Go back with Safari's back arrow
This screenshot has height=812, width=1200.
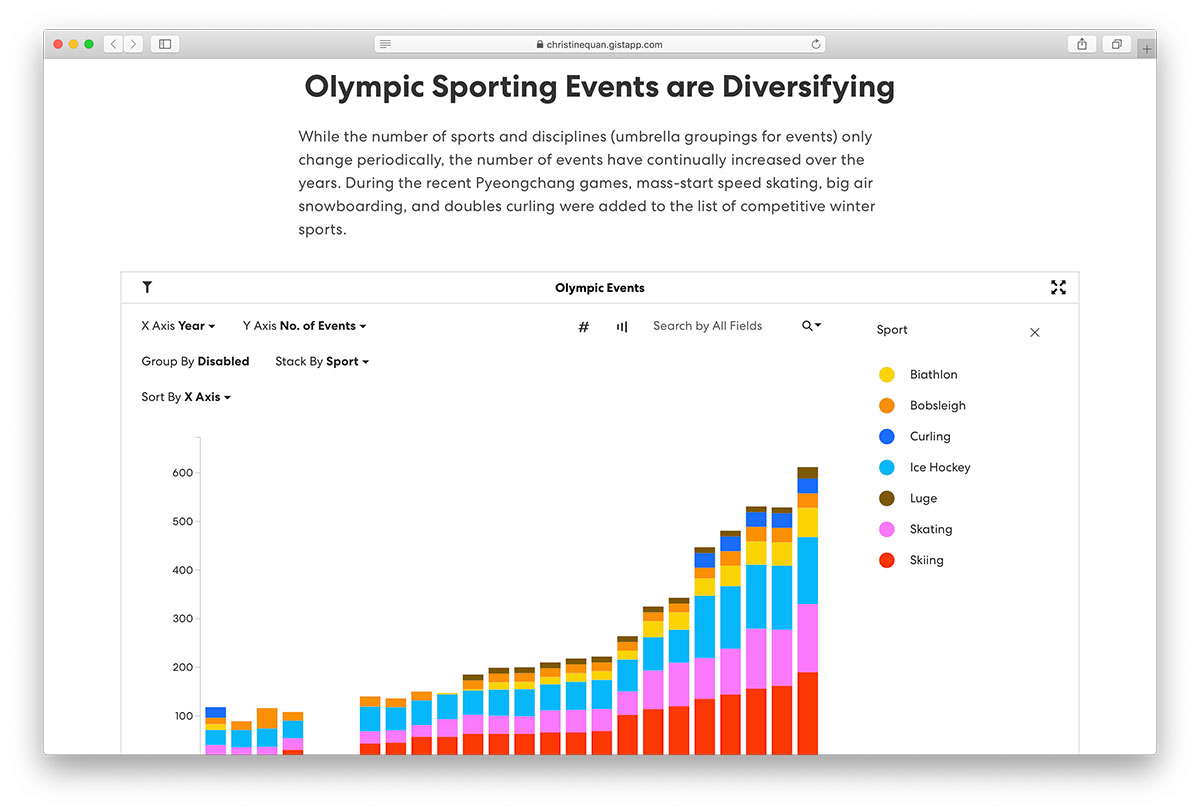[x=113, y=44]
